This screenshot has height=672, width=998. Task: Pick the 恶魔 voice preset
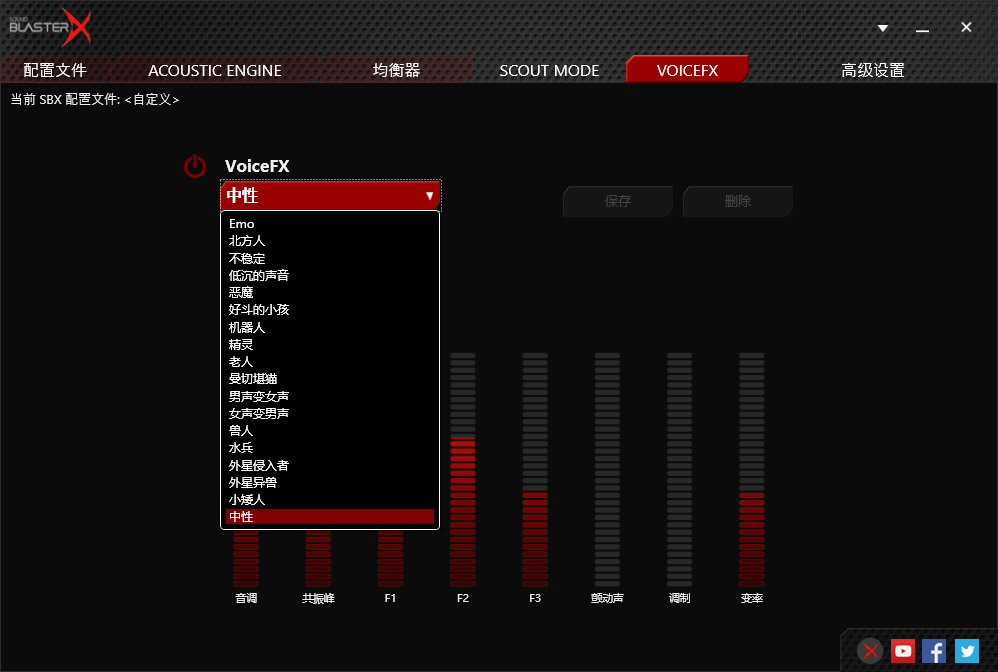click(x=241, y=293)
